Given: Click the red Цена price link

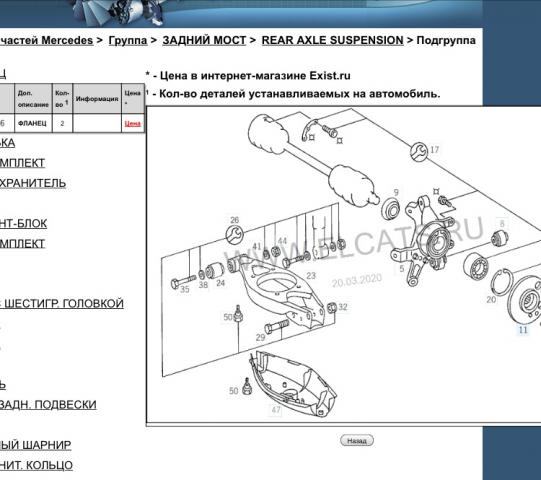Looking at the screenshot, I should pos(133,124).
